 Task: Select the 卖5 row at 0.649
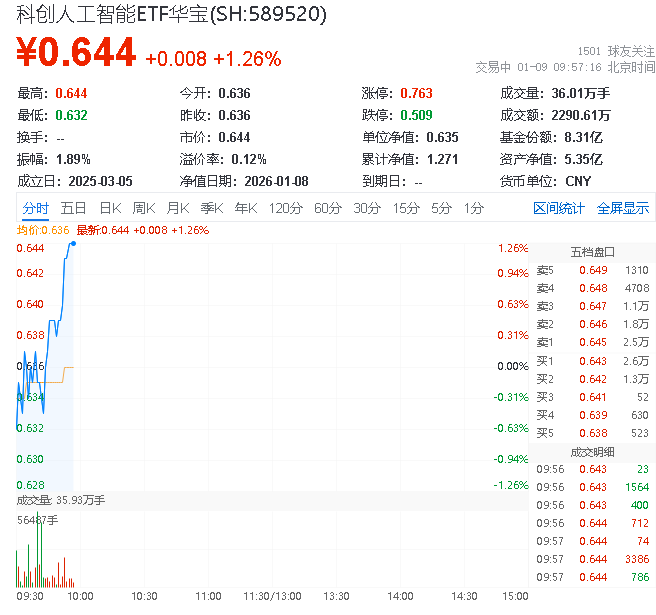pyautogui.click(x=592, y=270)
